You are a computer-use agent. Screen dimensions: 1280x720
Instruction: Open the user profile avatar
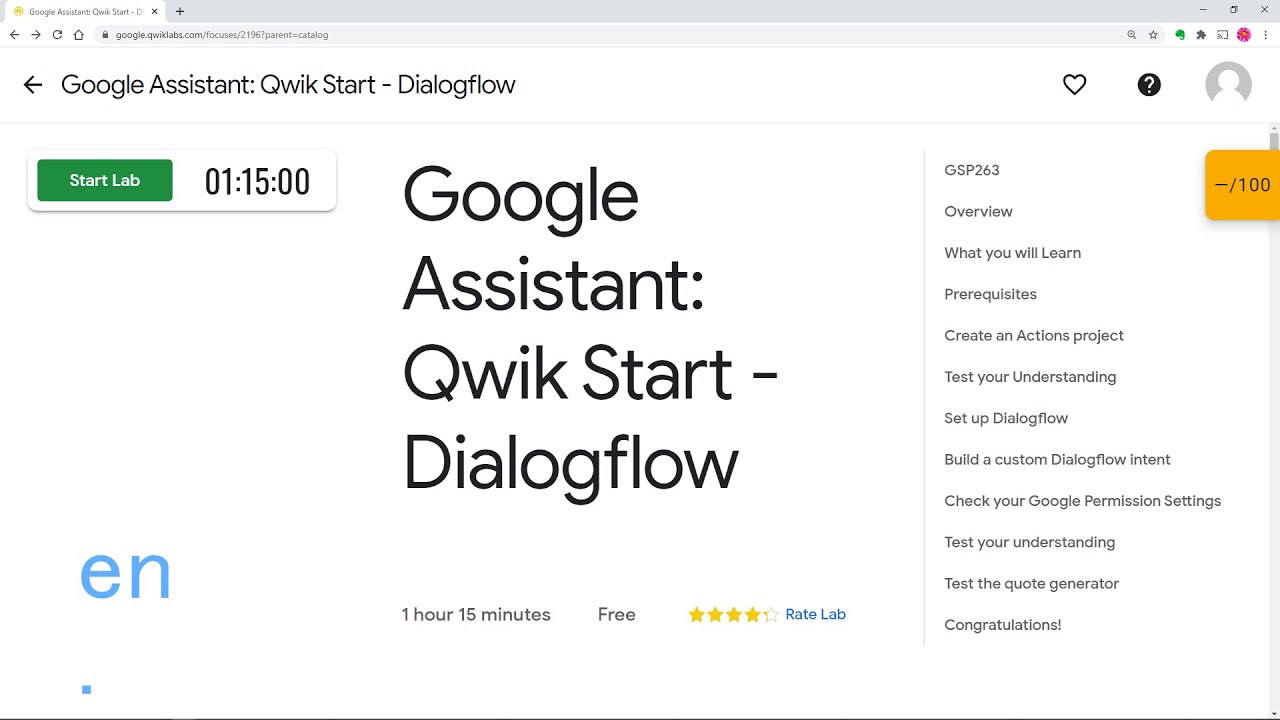(x=1228, y=85)
